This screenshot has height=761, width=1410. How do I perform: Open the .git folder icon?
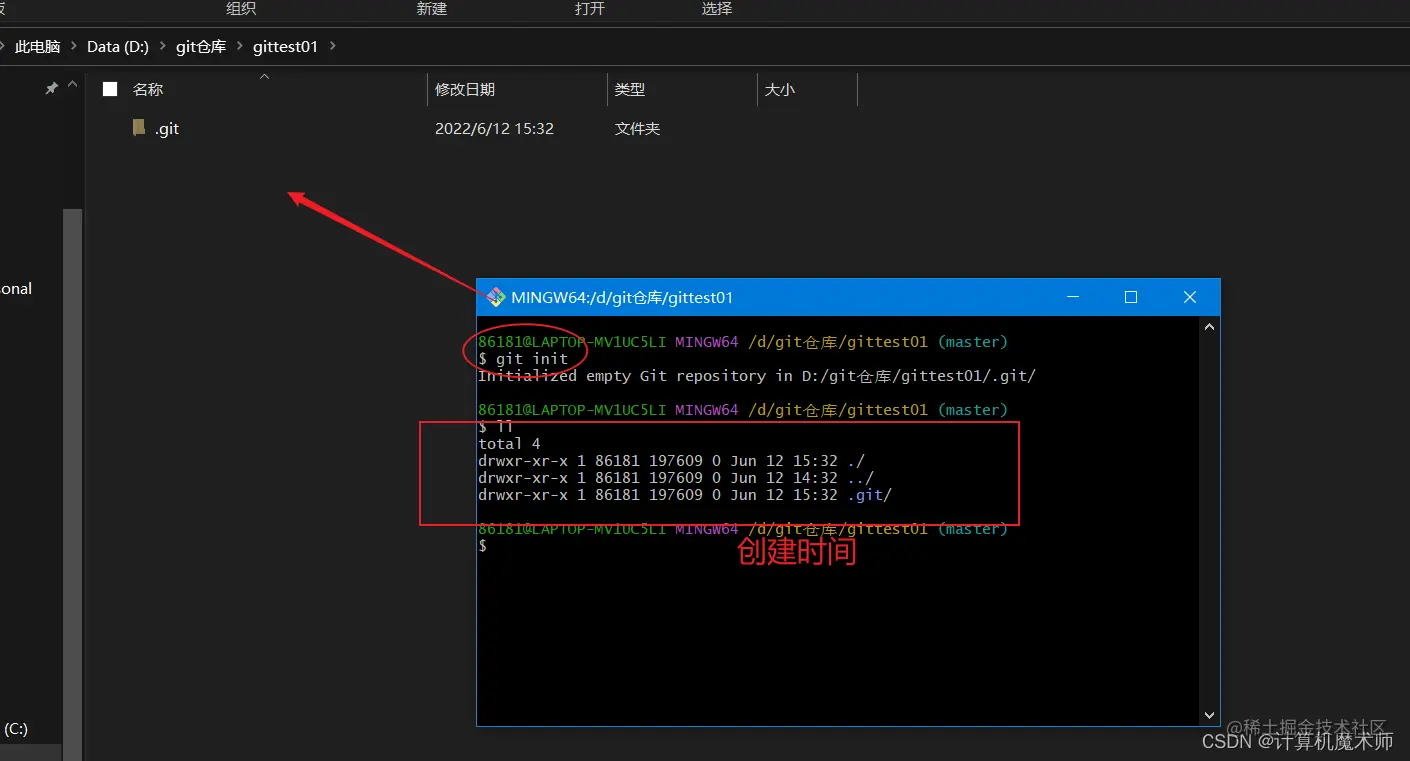[139, 128]
